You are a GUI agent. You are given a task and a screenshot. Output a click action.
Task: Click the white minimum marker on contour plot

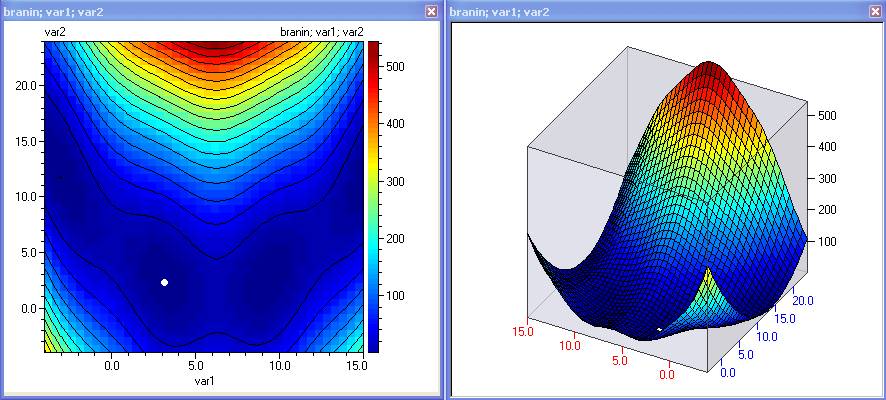coord(165,283)
